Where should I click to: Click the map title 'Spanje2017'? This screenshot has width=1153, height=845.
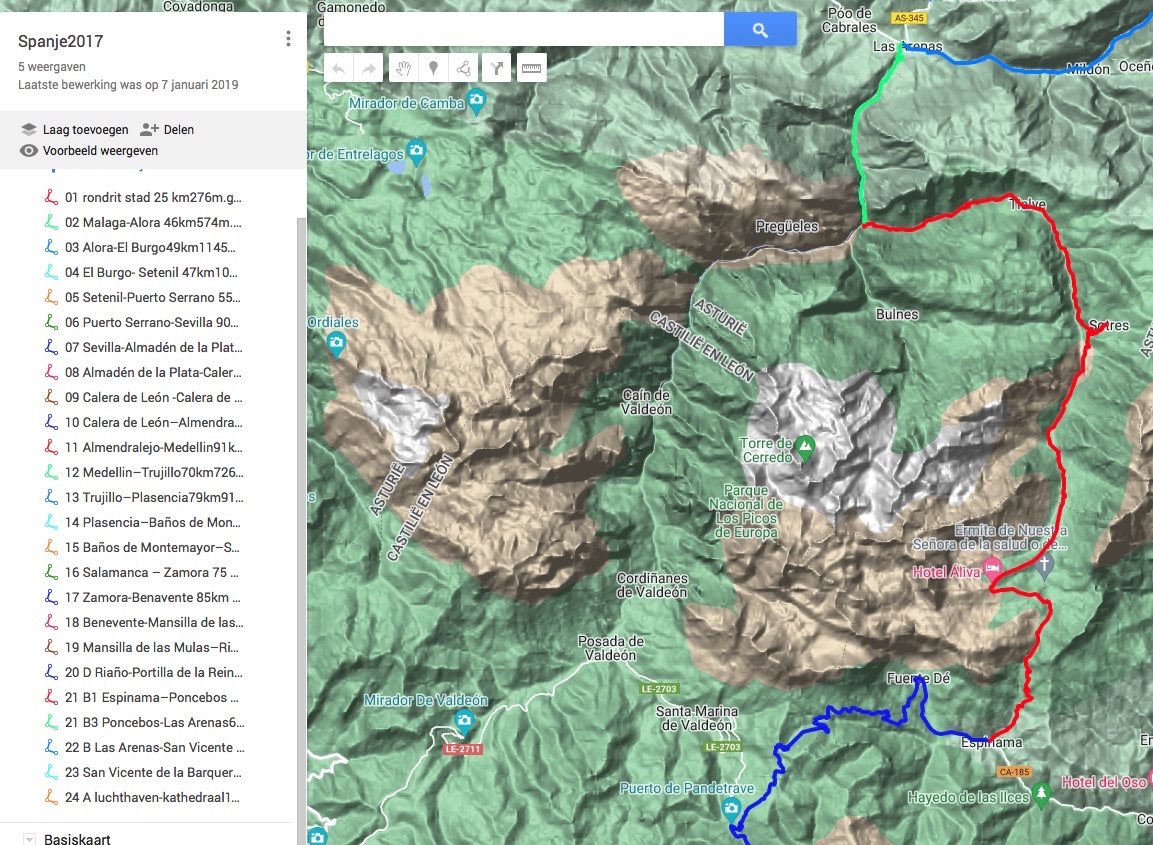[60, 41]
